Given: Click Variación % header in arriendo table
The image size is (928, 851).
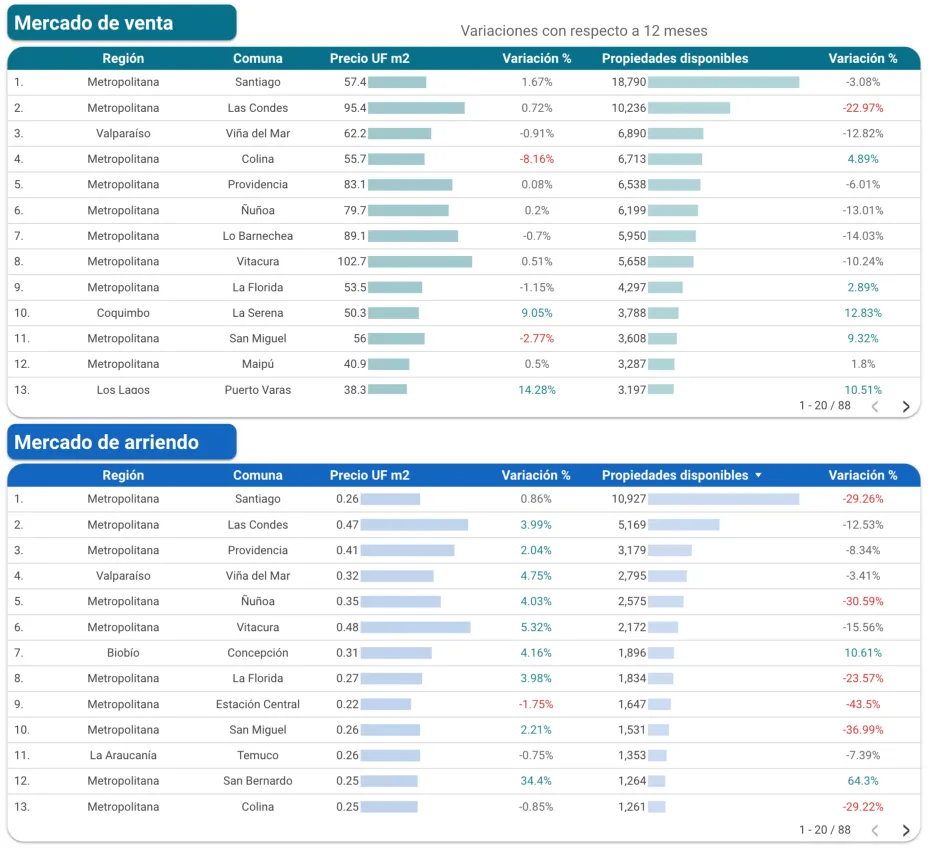Looking at the screenshot, I should (862, 475).
